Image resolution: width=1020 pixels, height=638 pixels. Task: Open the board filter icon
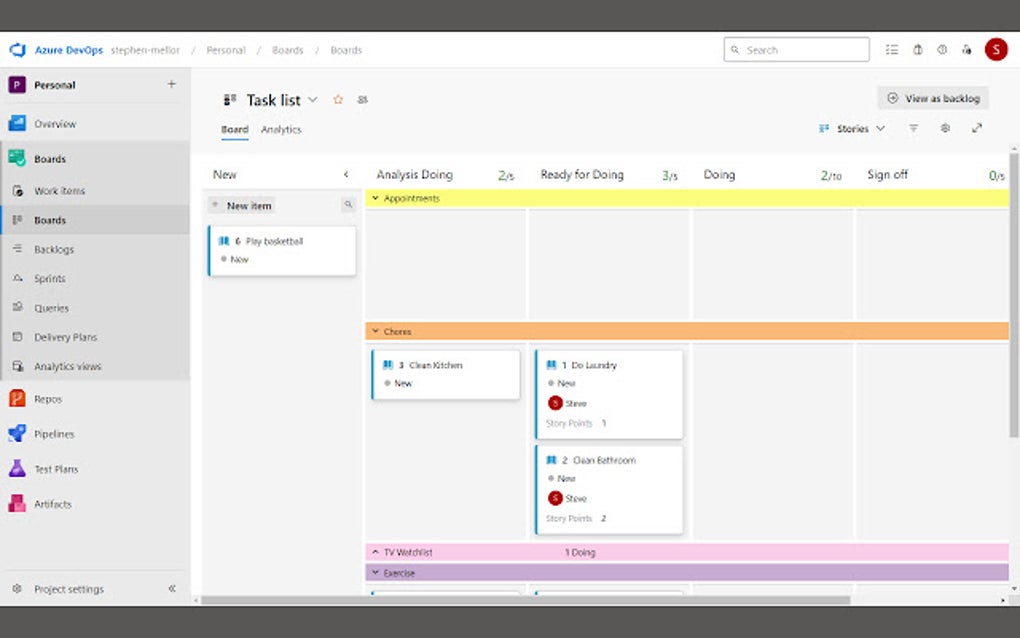pos(913,128)
